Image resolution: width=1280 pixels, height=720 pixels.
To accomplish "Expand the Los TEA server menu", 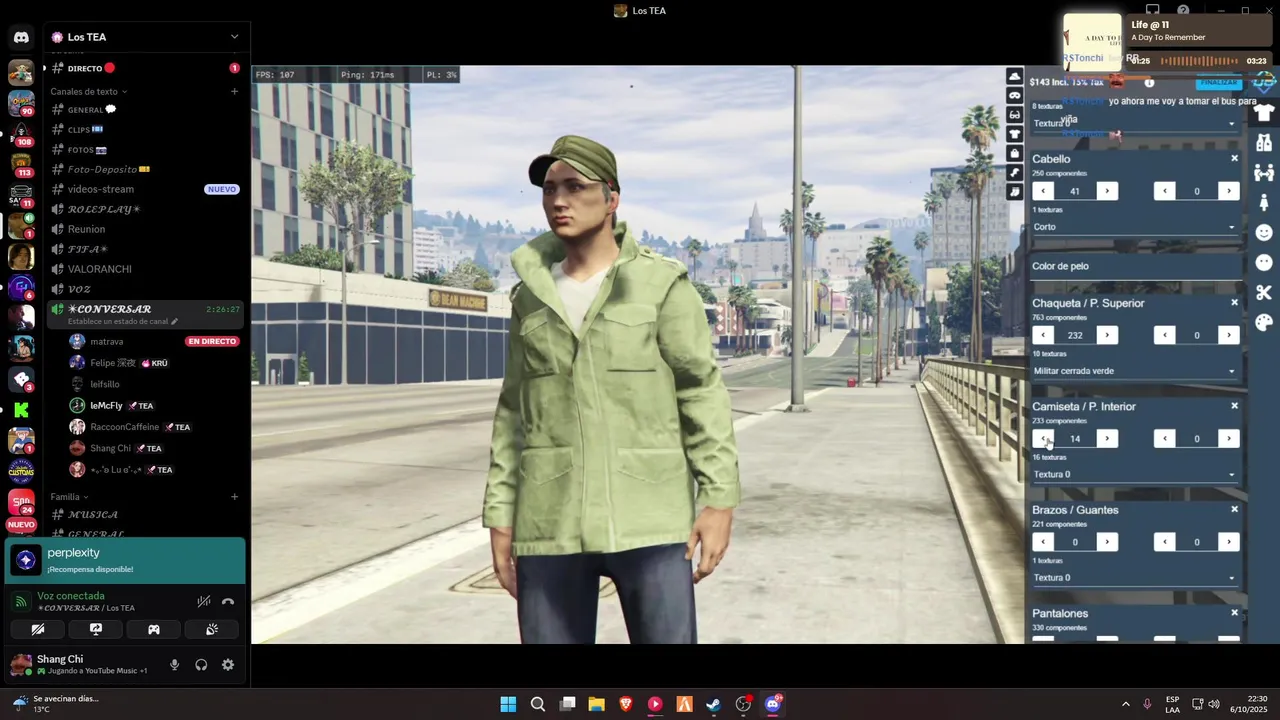I will (234, 37).
